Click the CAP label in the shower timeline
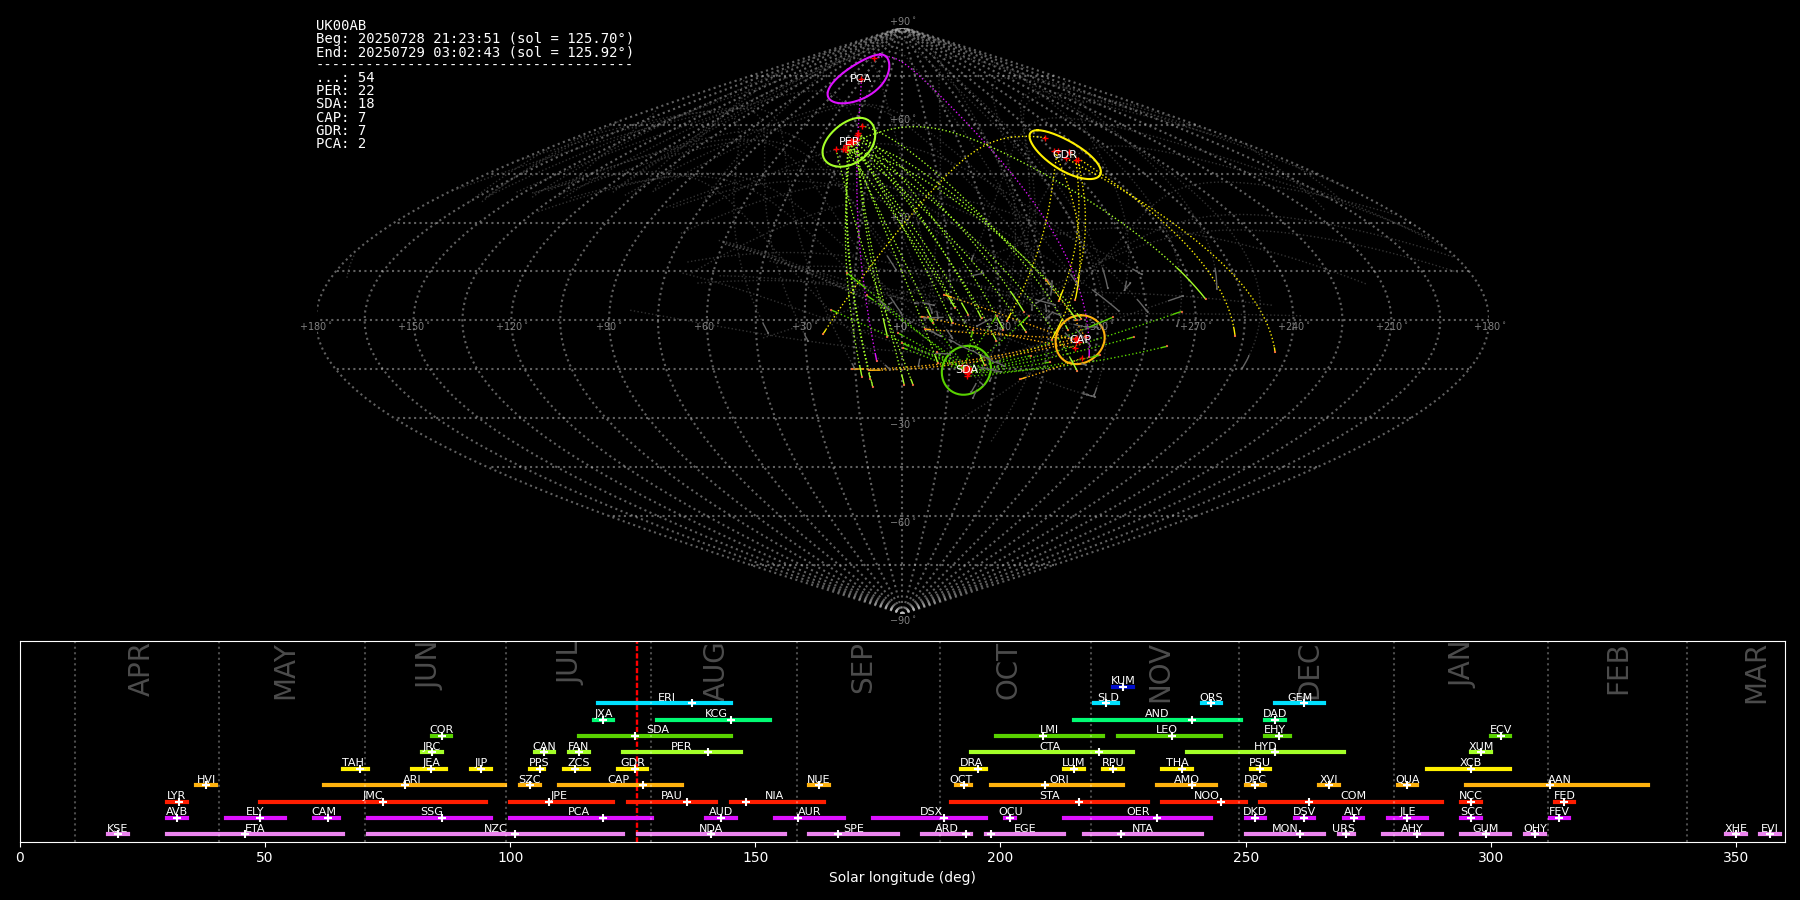Image resolution: width=1800 pixels, height=900 pixels. click(x=619, y=780)
